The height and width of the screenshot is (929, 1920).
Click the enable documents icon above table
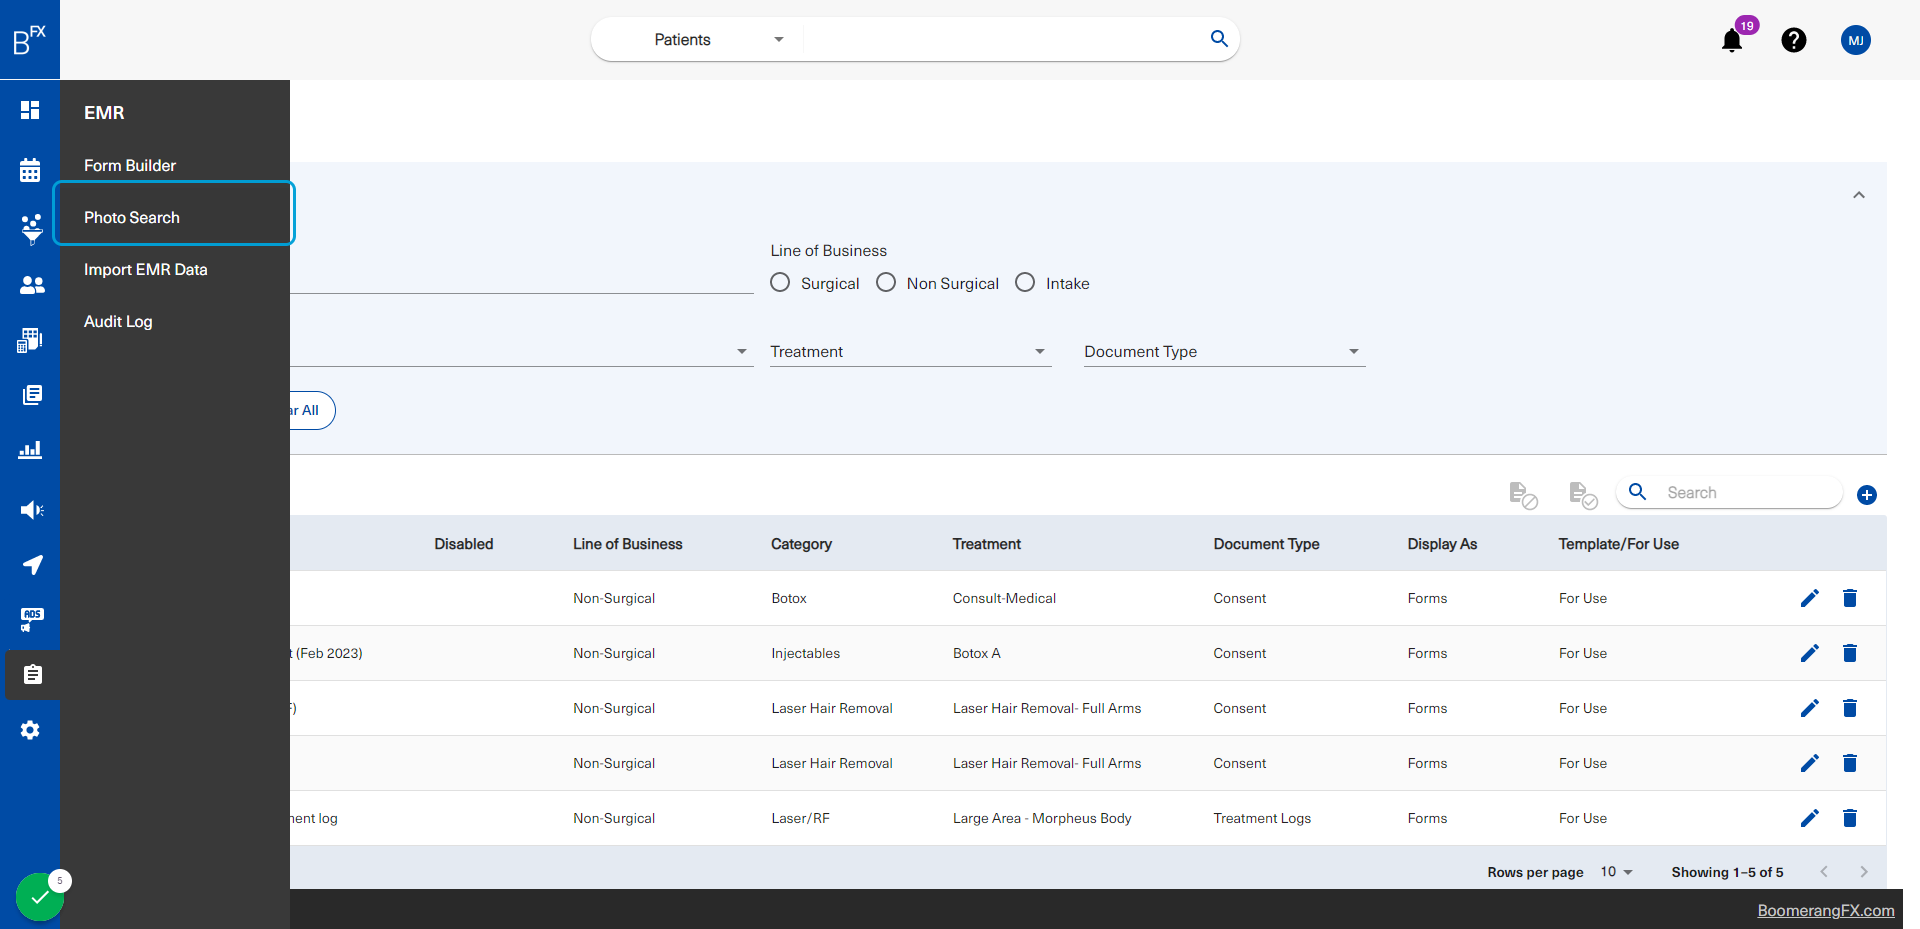coord(1583,495)
